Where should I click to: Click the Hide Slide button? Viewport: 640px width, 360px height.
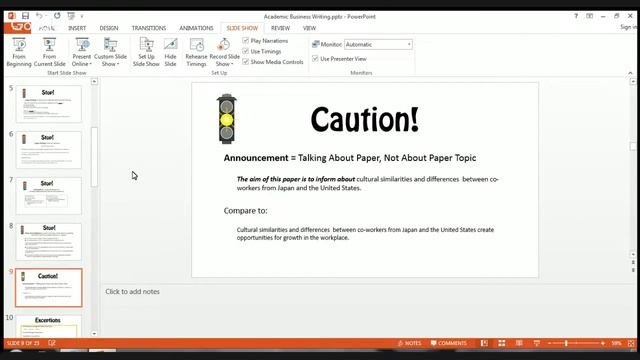pyautogui.click(x=170, y=52)
